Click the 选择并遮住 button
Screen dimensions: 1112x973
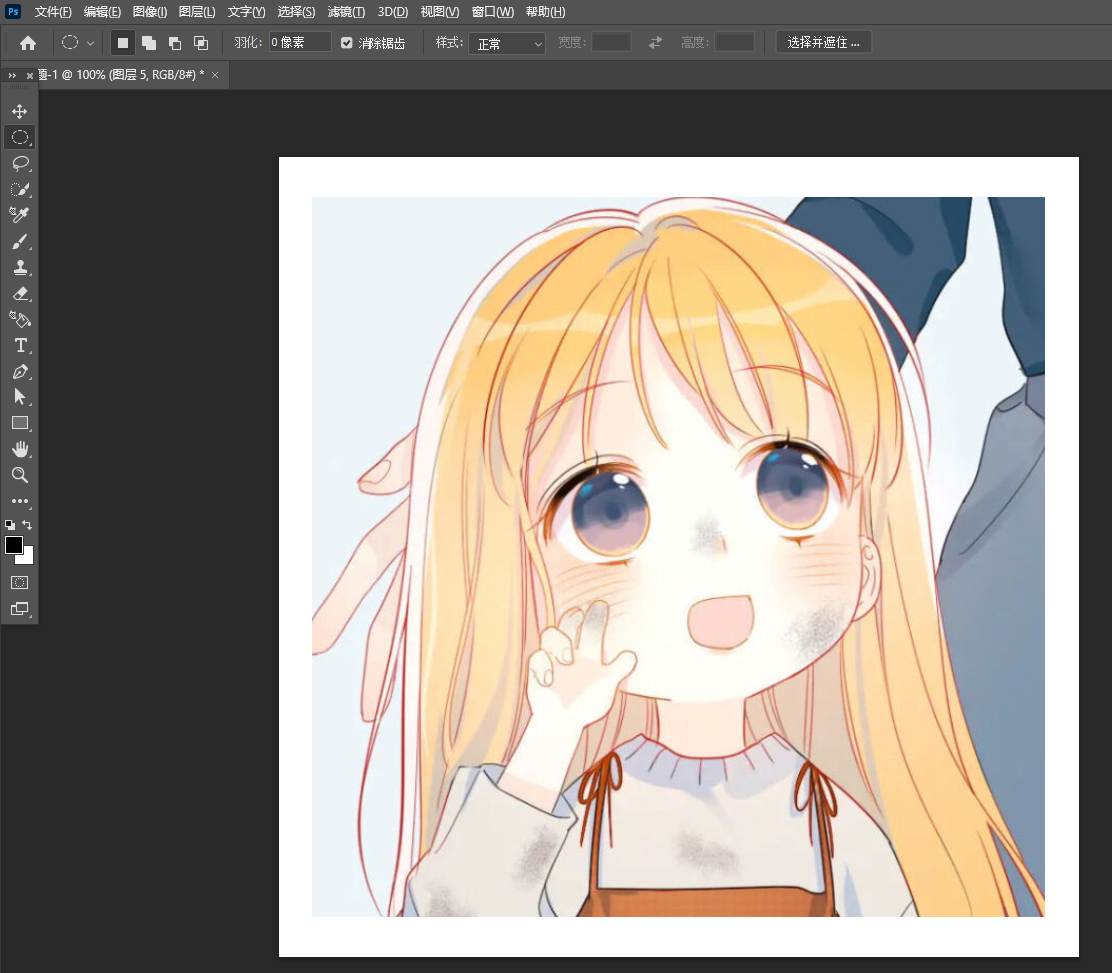823,43
